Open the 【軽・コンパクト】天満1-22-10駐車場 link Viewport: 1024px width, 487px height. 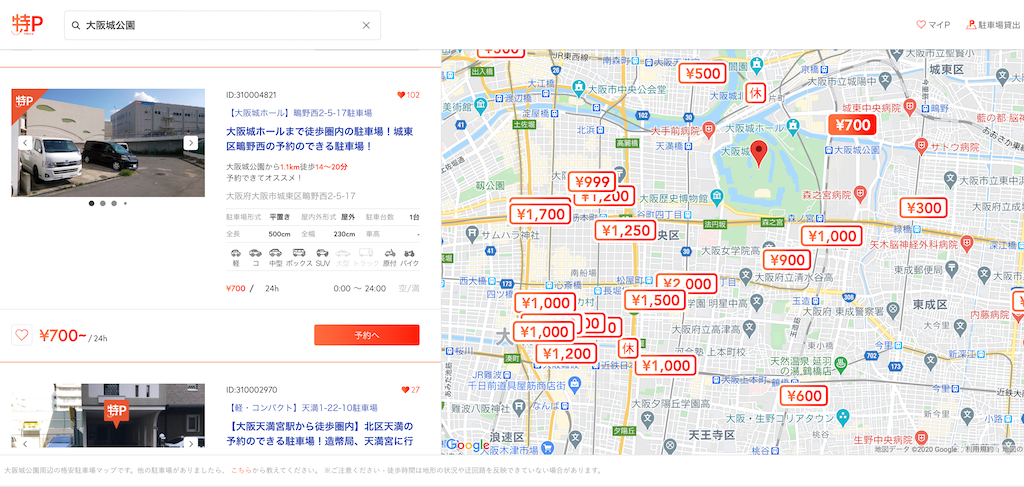(302, 407)
